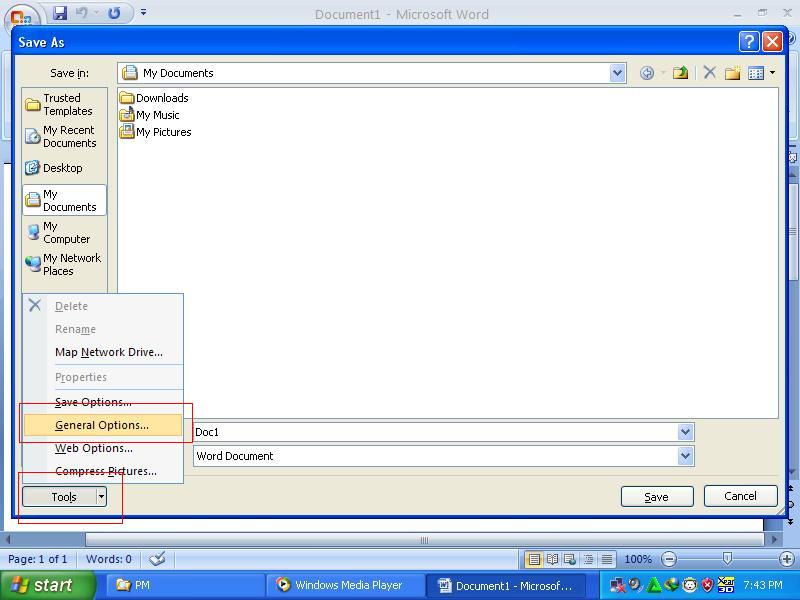Click the Save as type Word Document box
This screenshot has height=600, width=800.
435,456
